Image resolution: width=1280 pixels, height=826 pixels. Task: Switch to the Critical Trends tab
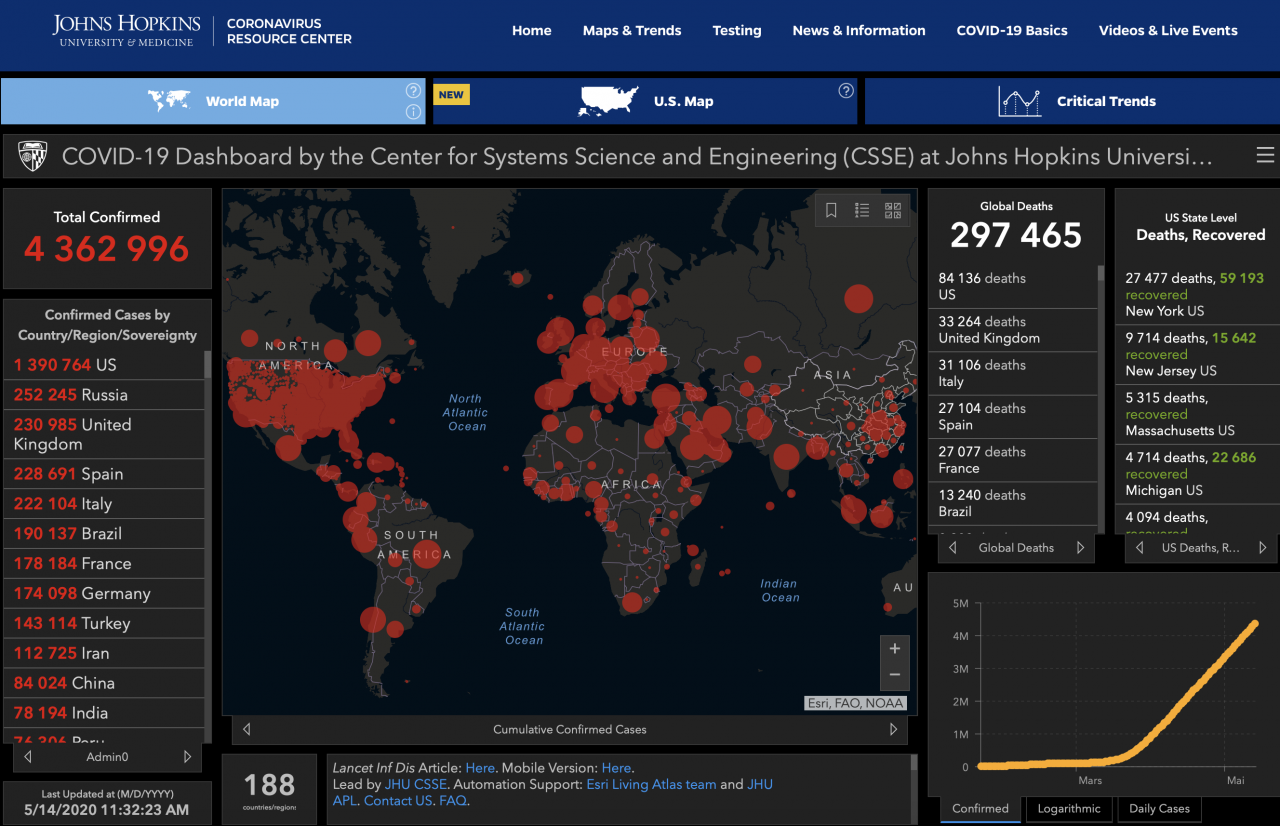coord(1072,101)
